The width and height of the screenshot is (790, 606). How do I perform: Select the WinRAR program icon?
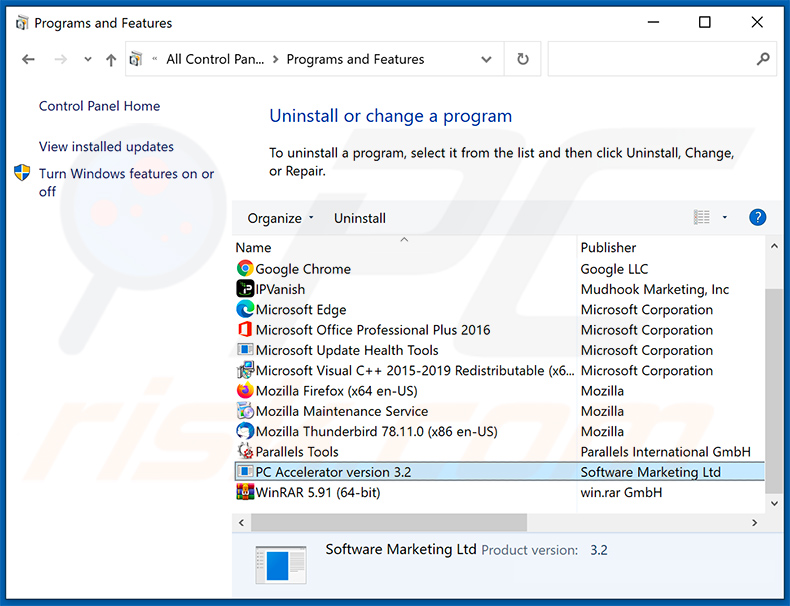pos(245,492)
